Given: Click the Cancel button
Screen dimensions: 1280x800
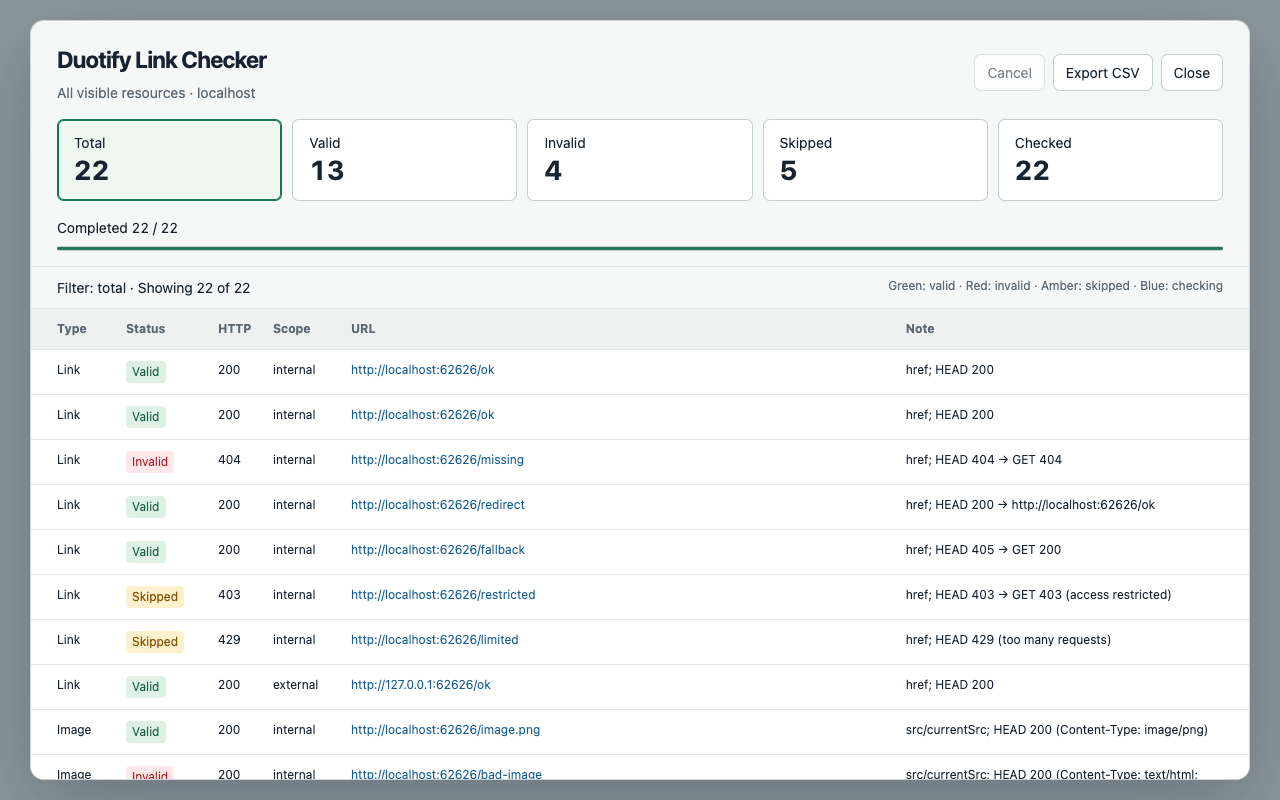Looking at the screenshot, I should [x=1009, y=73].
